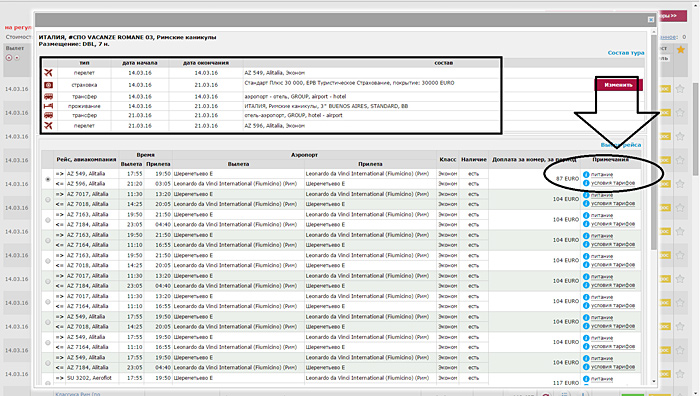This screenshot has height=396, width=700.
Task: Select the AZ 7017 / AZ 7184 flight option
Action: [x=48, y=281]
